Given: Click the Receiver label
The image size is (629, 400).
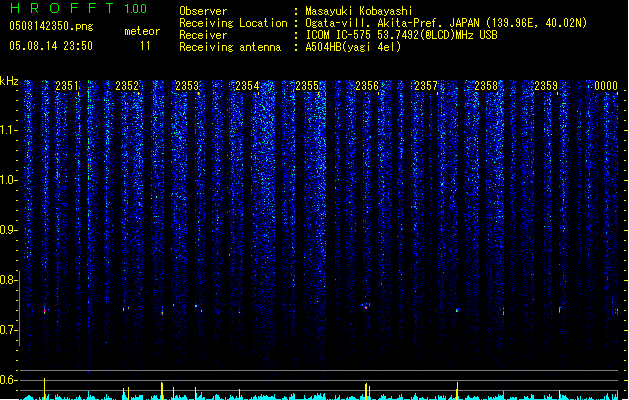Looking at the screenshot, I should point(203,35).
